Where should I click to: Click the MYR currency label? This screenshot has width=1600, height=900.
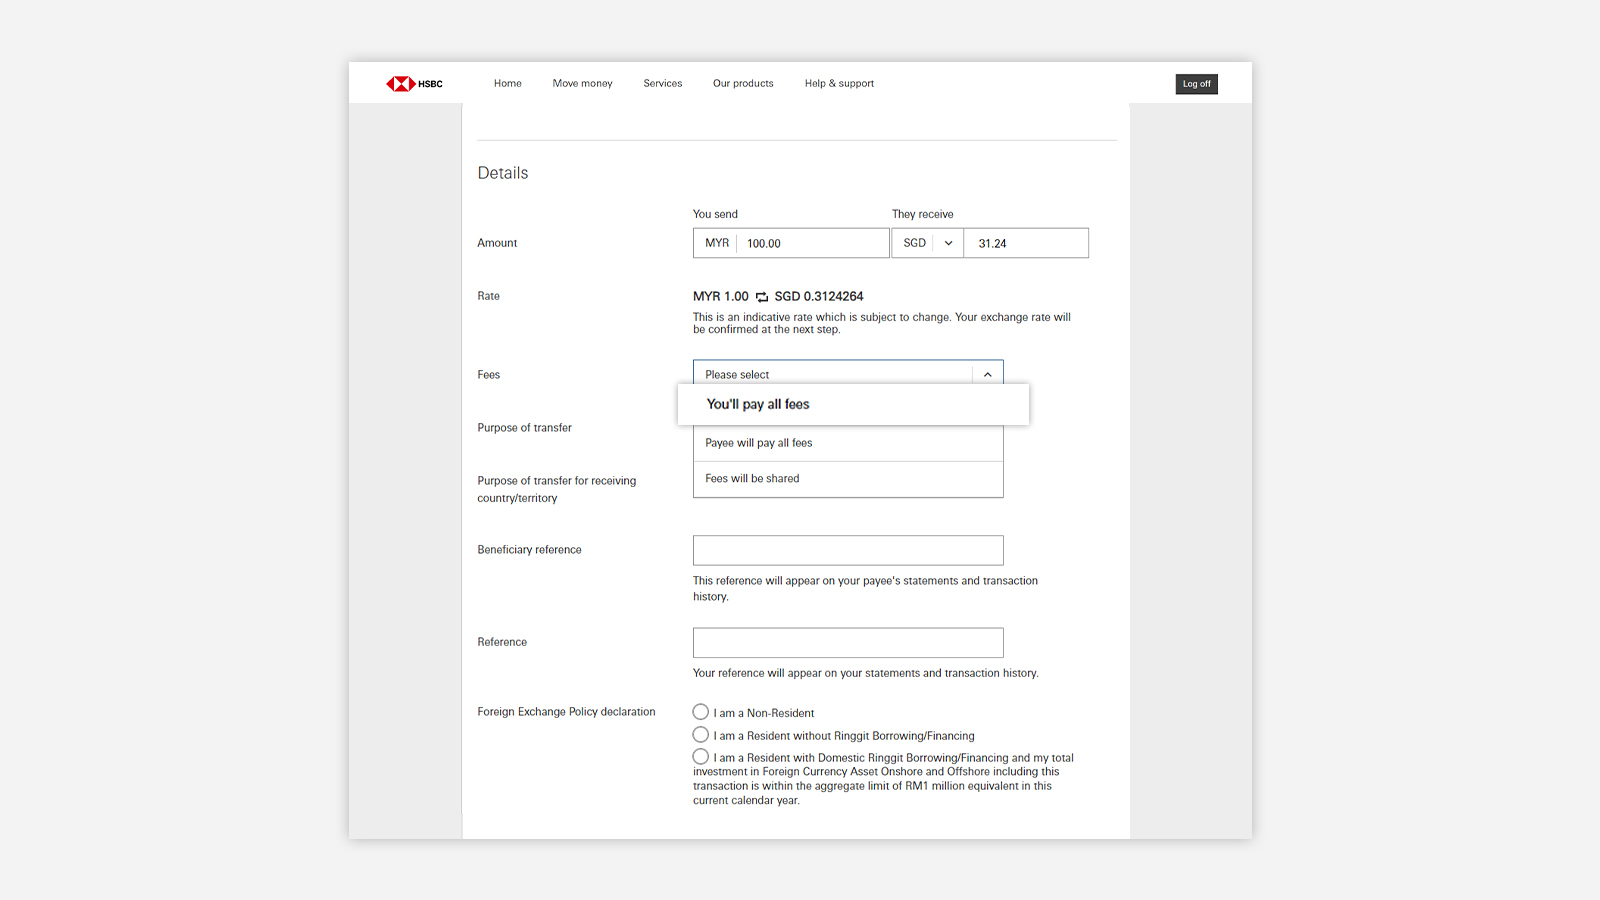point(717,243)
